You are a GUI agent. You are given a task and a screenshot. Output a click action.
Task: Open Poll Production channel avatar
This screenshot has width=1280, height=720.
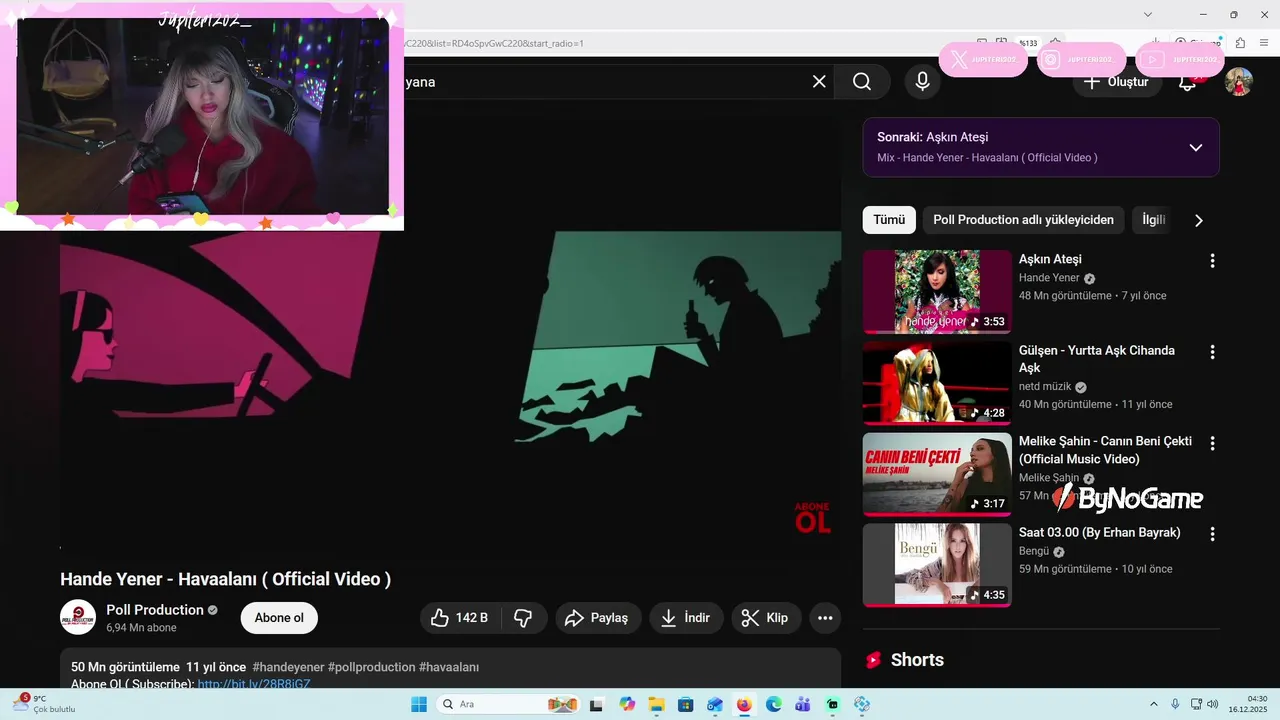(x=78, y=618)
